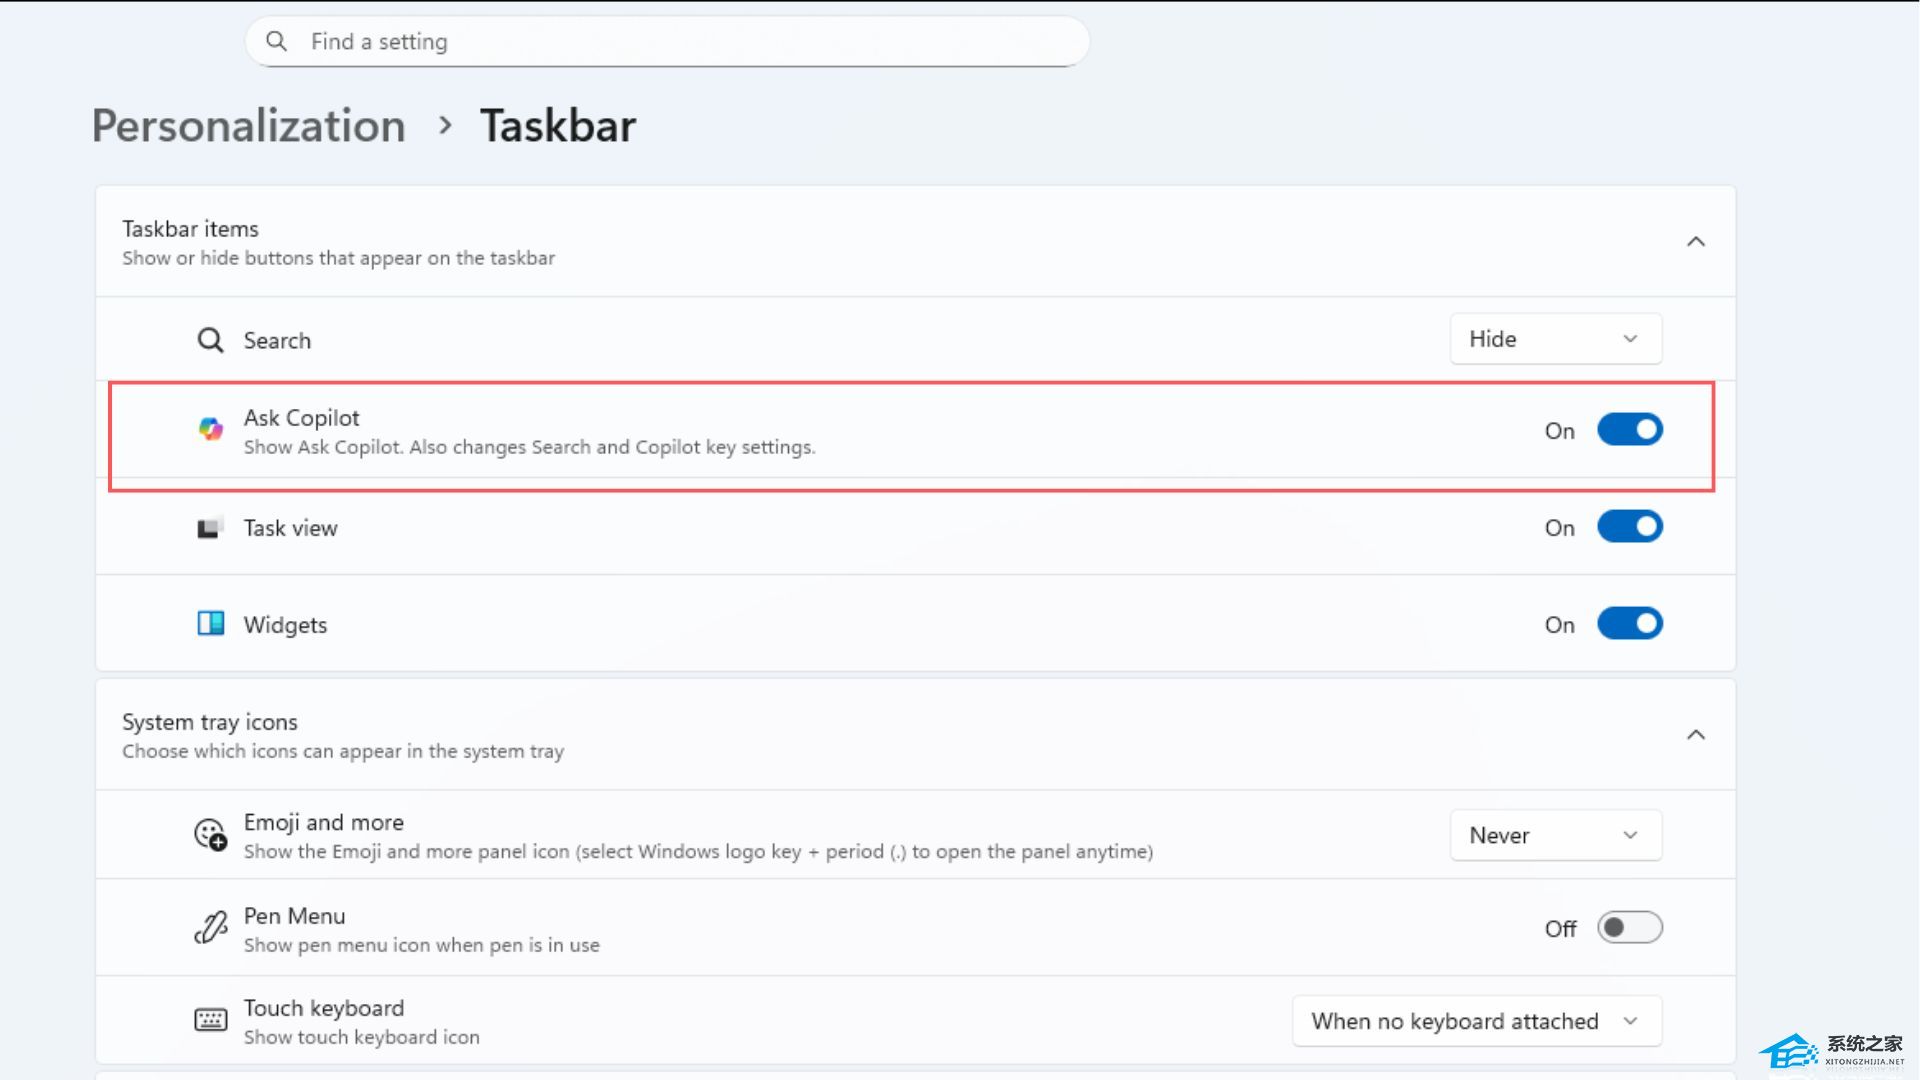
Task: Click the Taskbar breadcrumb title
Action: pyautogui.click(x=558, y=126)
